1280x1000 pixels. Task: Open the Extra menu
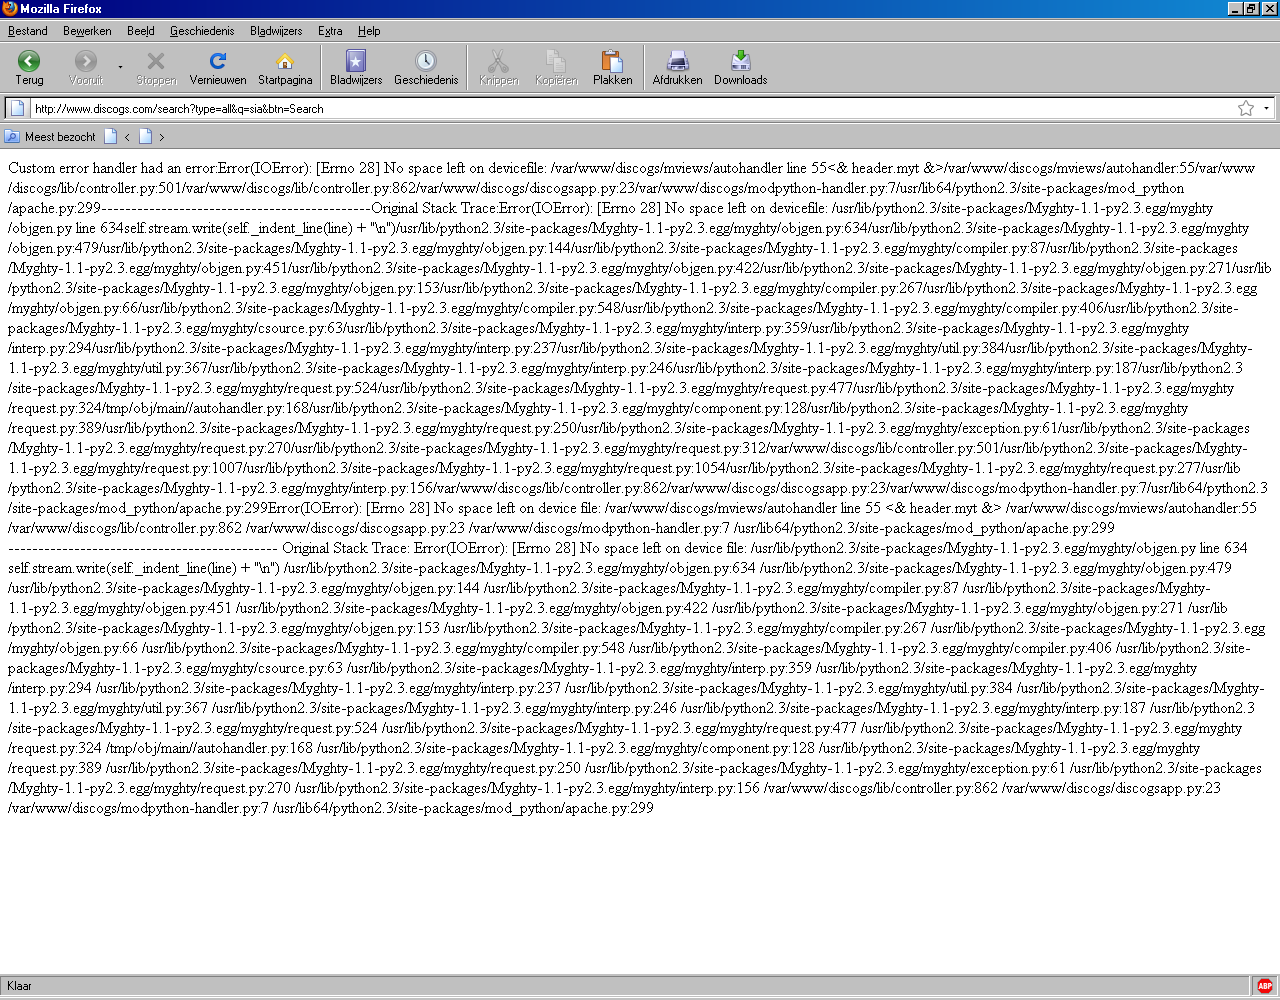coord(330,31)
